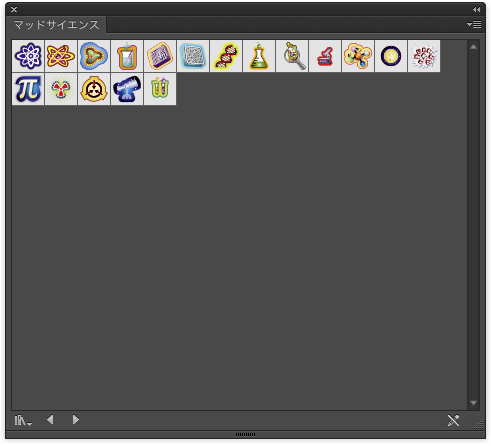Select the red cell cluster symbol
The image size is (491, 446).
click(x=424, y=56)
